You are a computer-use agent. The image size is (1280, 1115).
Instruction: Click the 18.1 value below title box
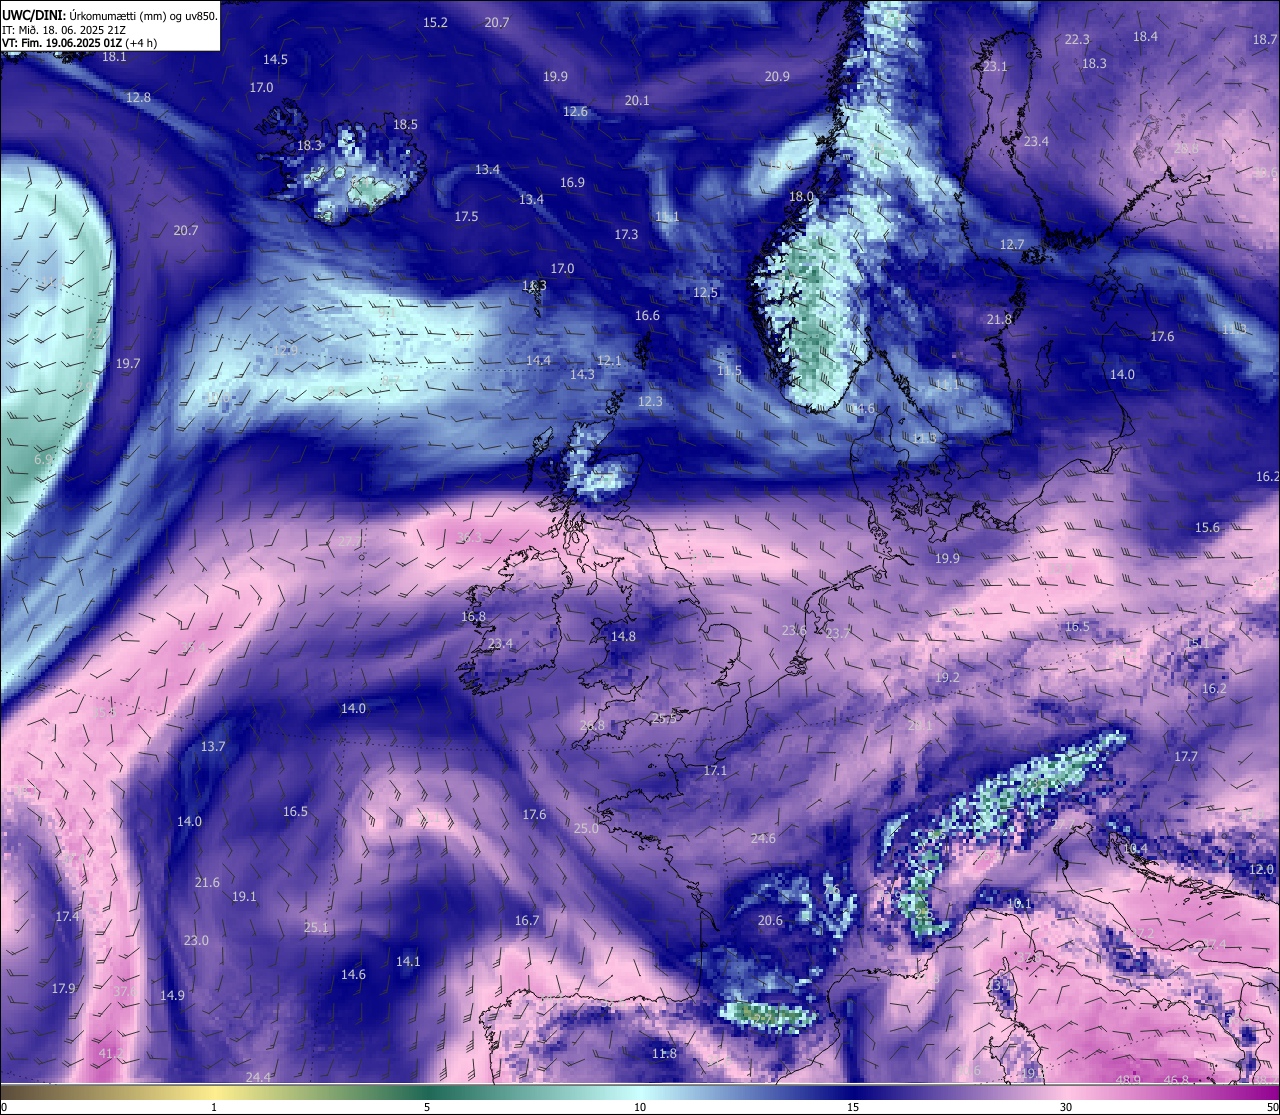114,57
